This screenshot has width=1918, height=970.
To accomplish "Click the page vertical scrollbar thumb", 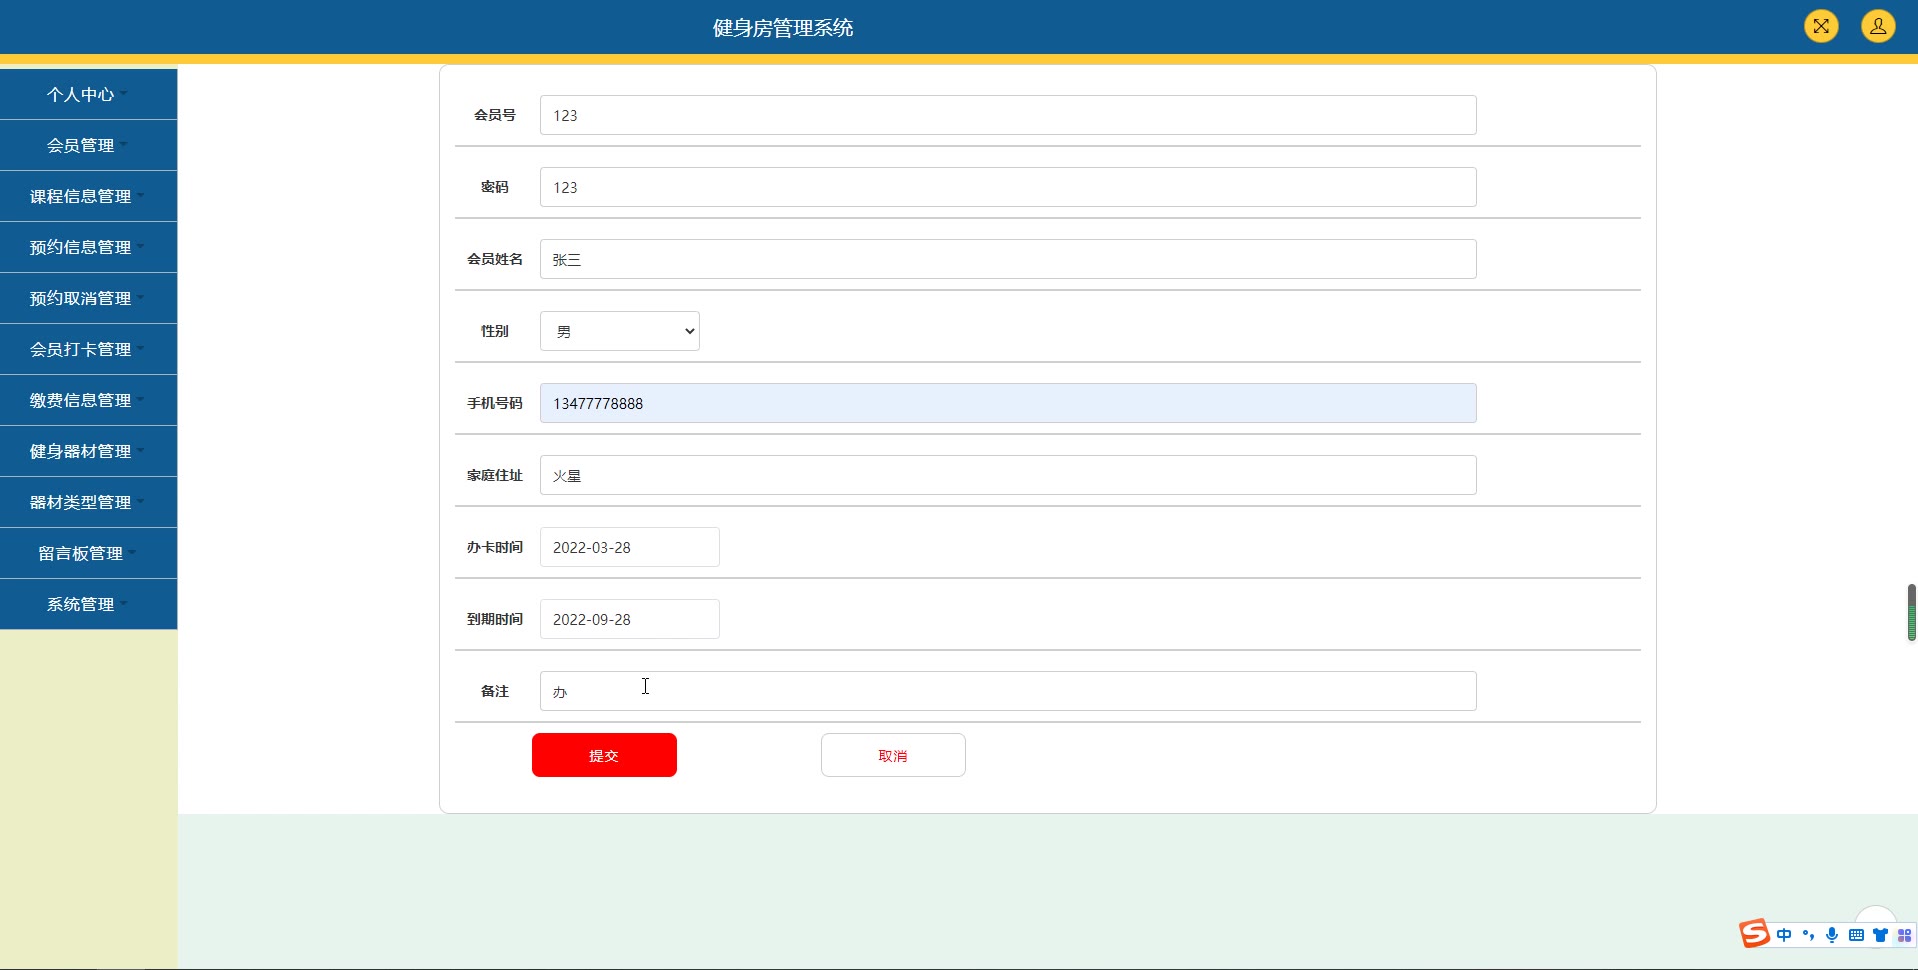I will tap(1912, 612).
